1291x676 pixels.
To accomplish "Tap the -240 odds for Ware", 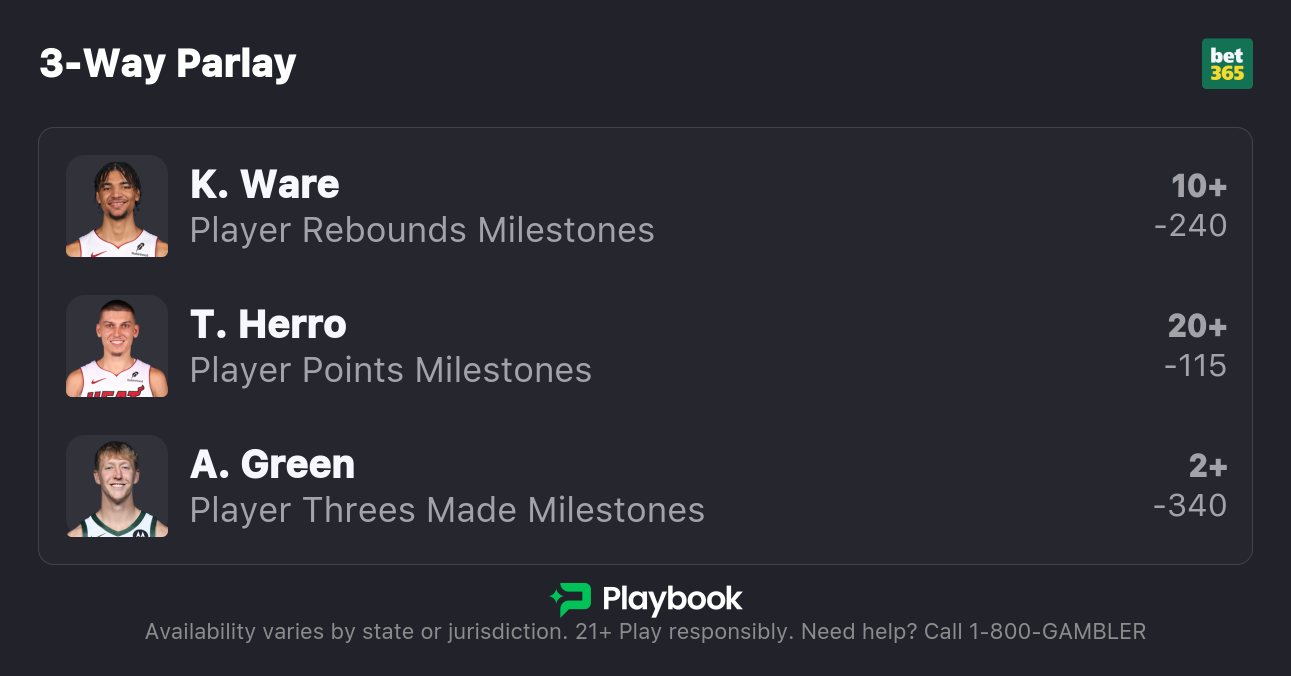I will 1190,226.
